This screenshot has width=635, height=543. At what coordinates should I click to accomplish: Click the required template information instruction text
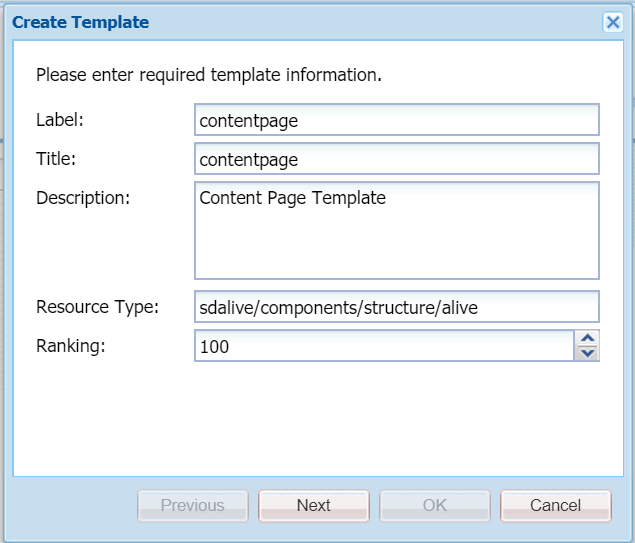(209, 75)
